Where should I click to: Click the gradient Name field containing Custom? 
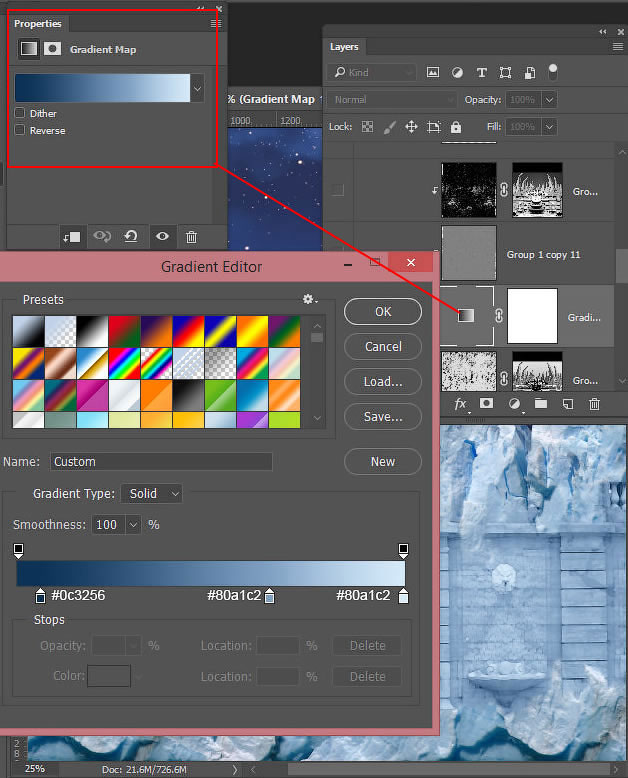[161, 461]
